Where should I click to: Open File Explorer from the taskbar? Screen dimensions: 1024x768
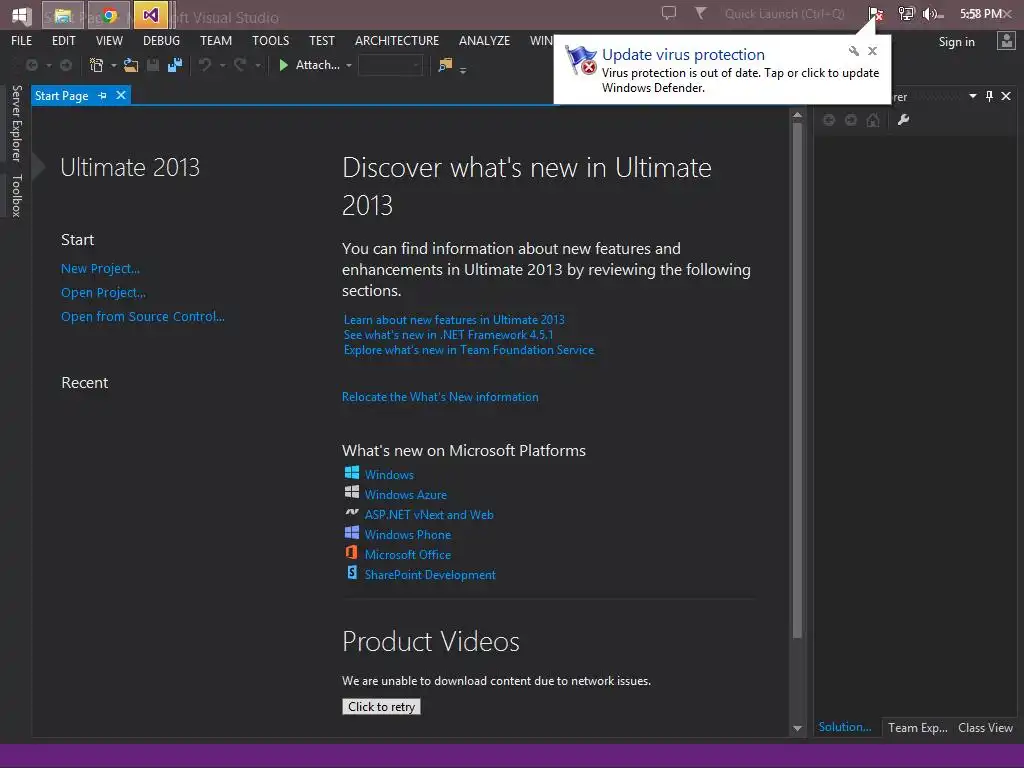point(63,15)
